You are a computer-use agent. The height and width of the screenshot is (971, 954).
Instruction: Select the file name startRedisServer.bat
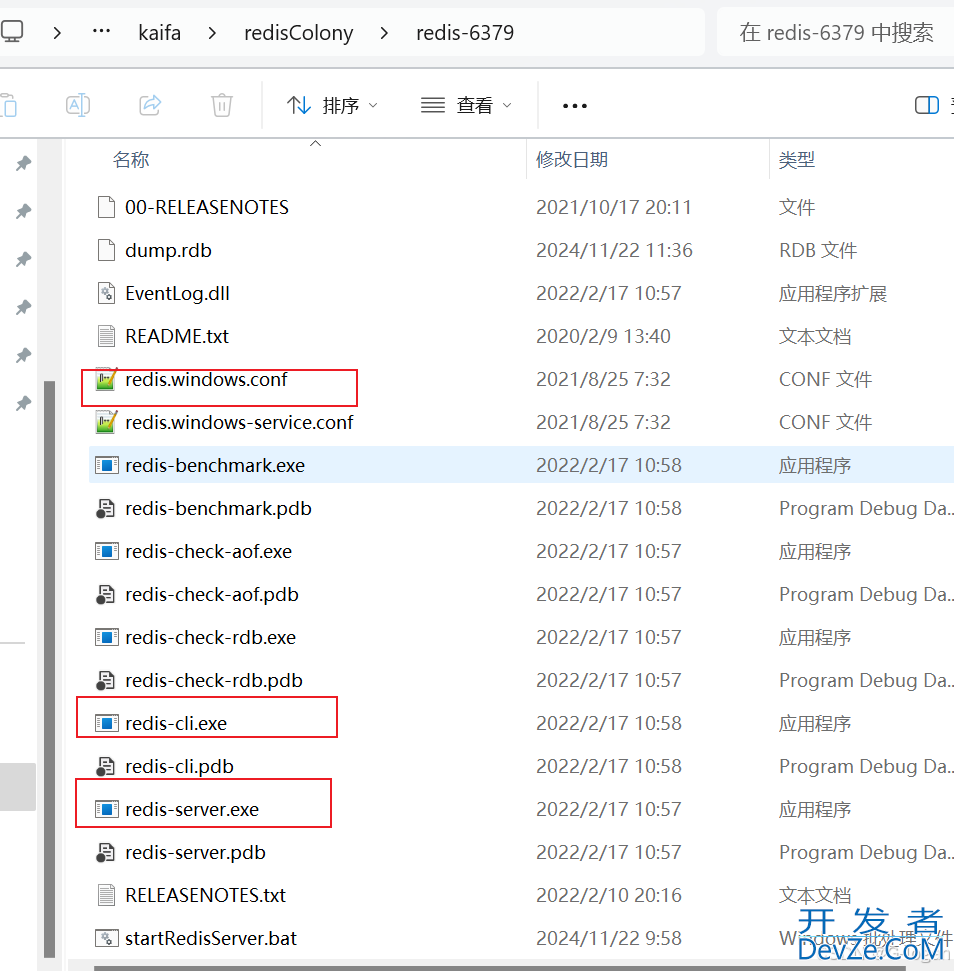210,939
